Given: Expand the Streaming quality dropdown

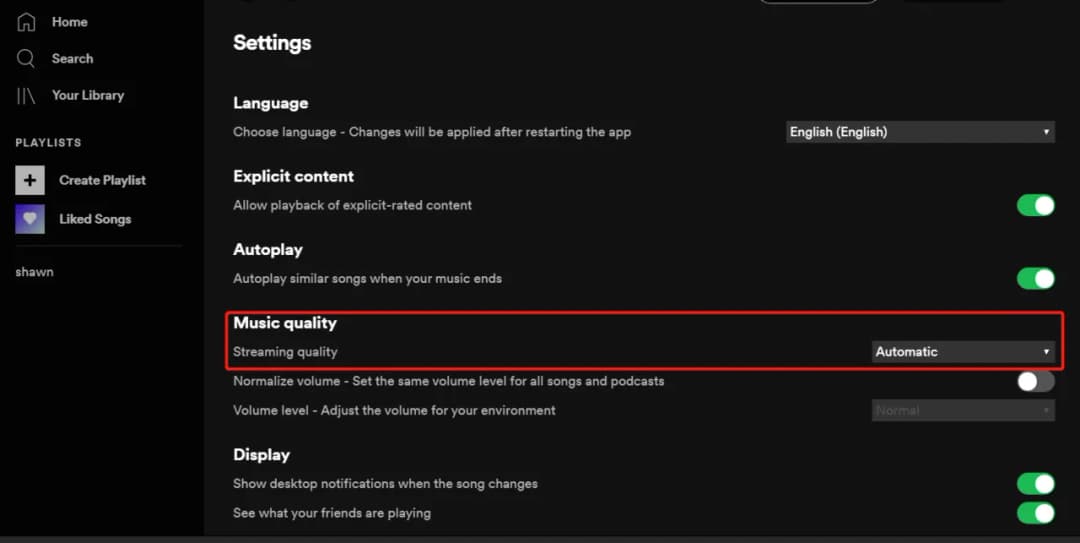Looking at the screenshot, I should [x=963, y=352].
